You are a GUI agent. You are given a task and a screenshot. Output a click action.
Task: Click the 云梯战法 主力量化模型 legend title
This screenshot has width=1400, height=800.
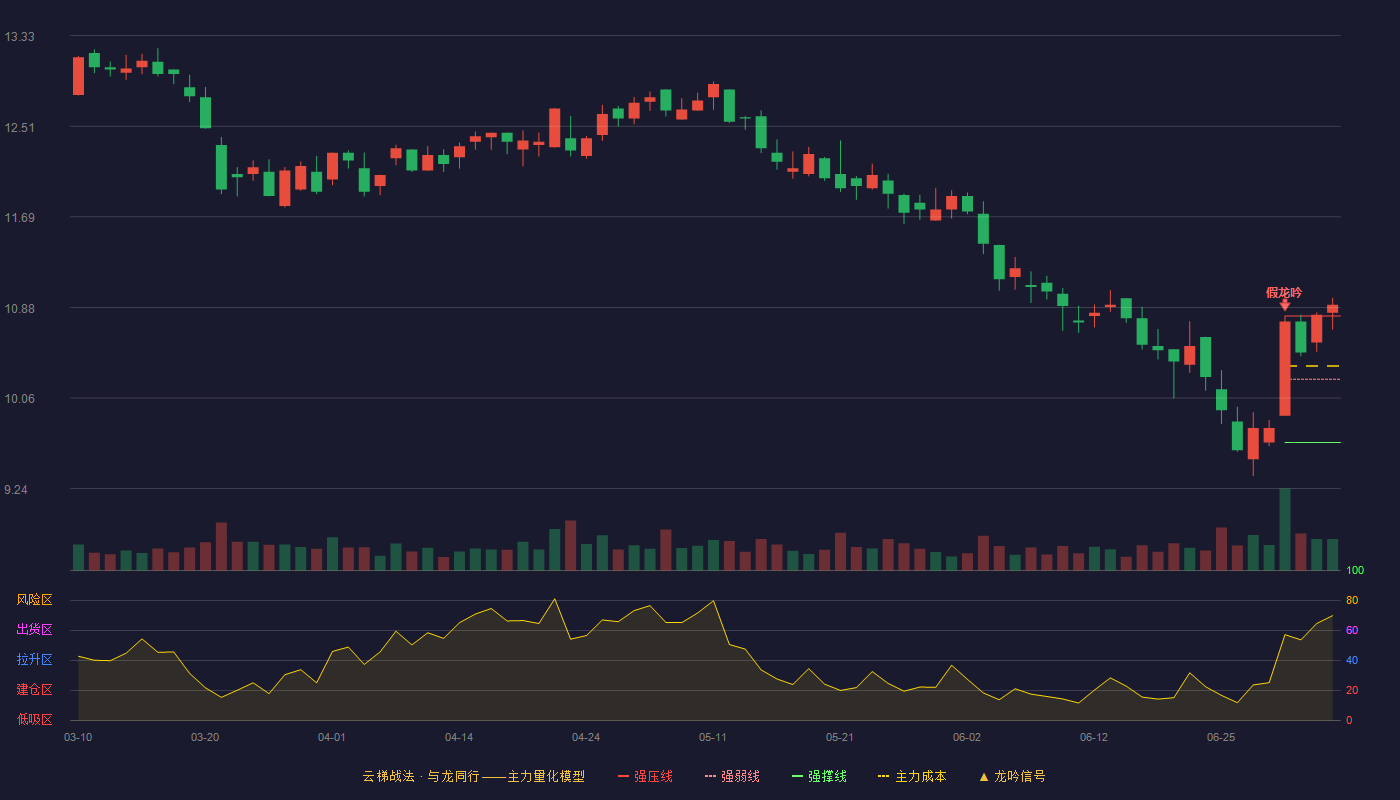click(473, 776)
